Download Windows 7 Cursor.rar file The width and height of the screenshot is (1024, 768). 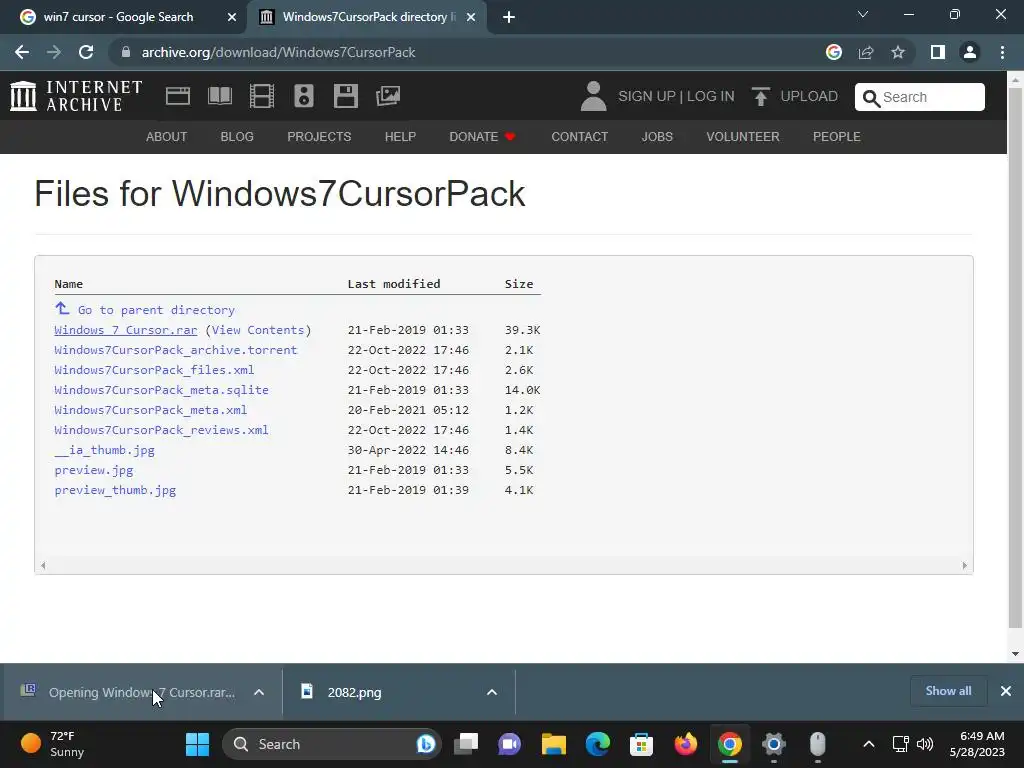pos(125,330)
